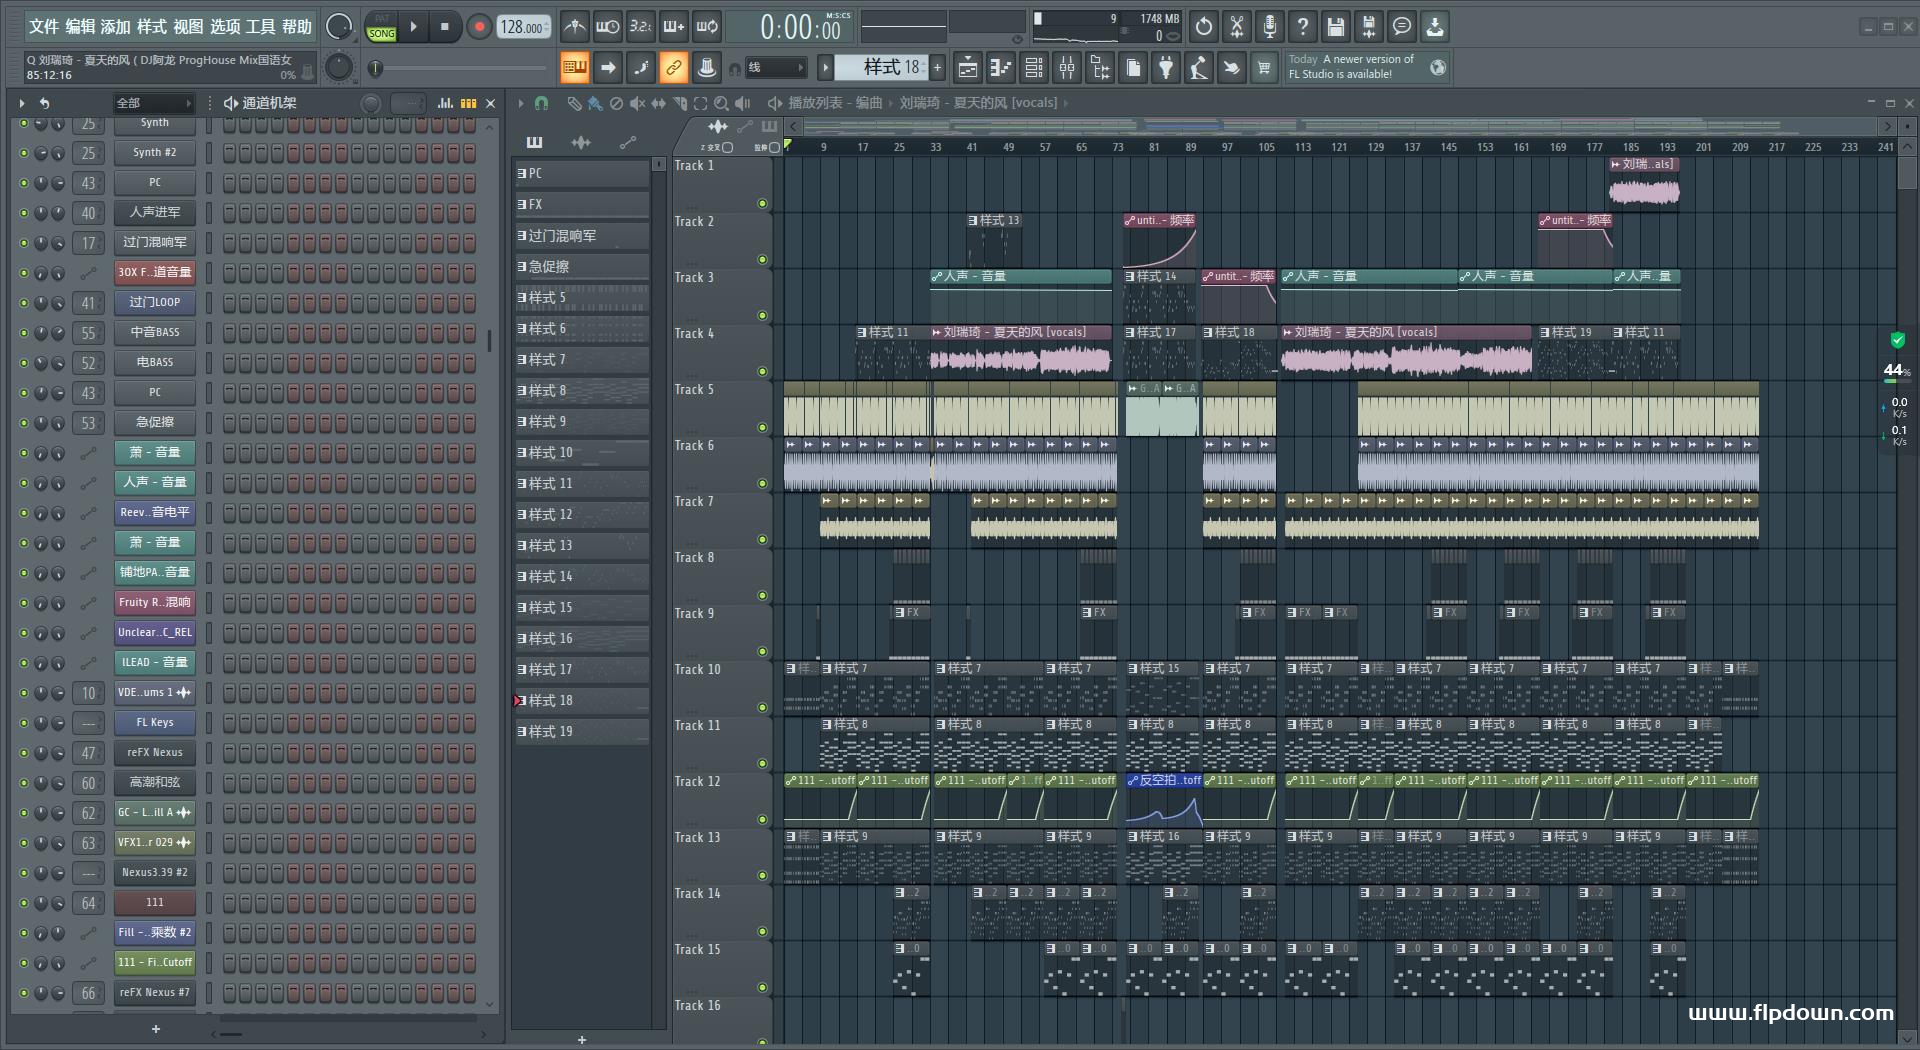Enable wait for input before recording
Image resolution: width=1920 pixels, height=1050 pixels.
click(x=607, y=27)
